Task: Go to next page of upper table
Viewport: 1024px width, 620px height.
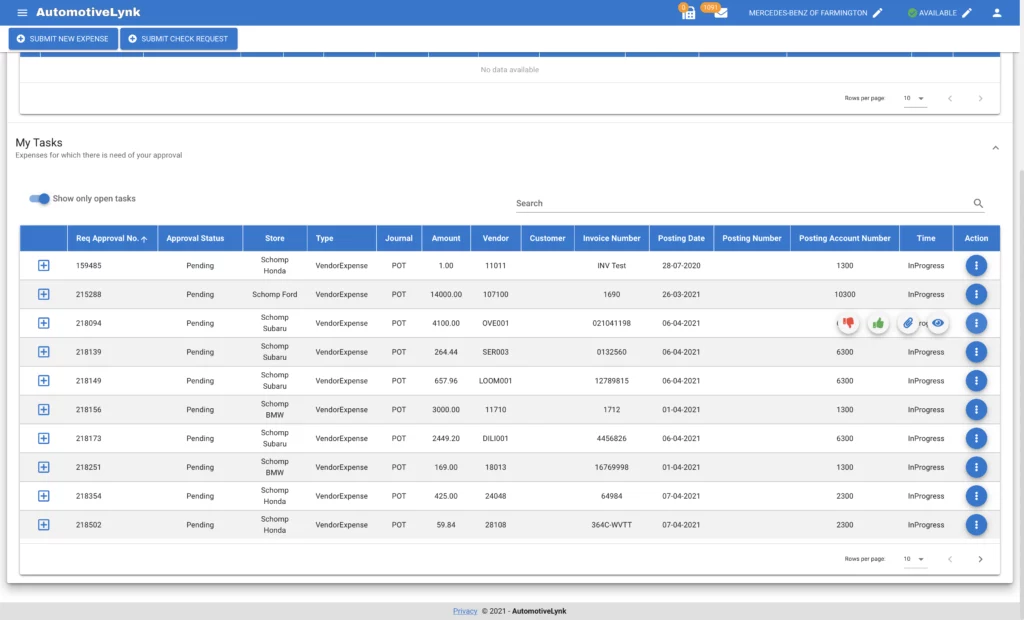Action: [980, 99]
